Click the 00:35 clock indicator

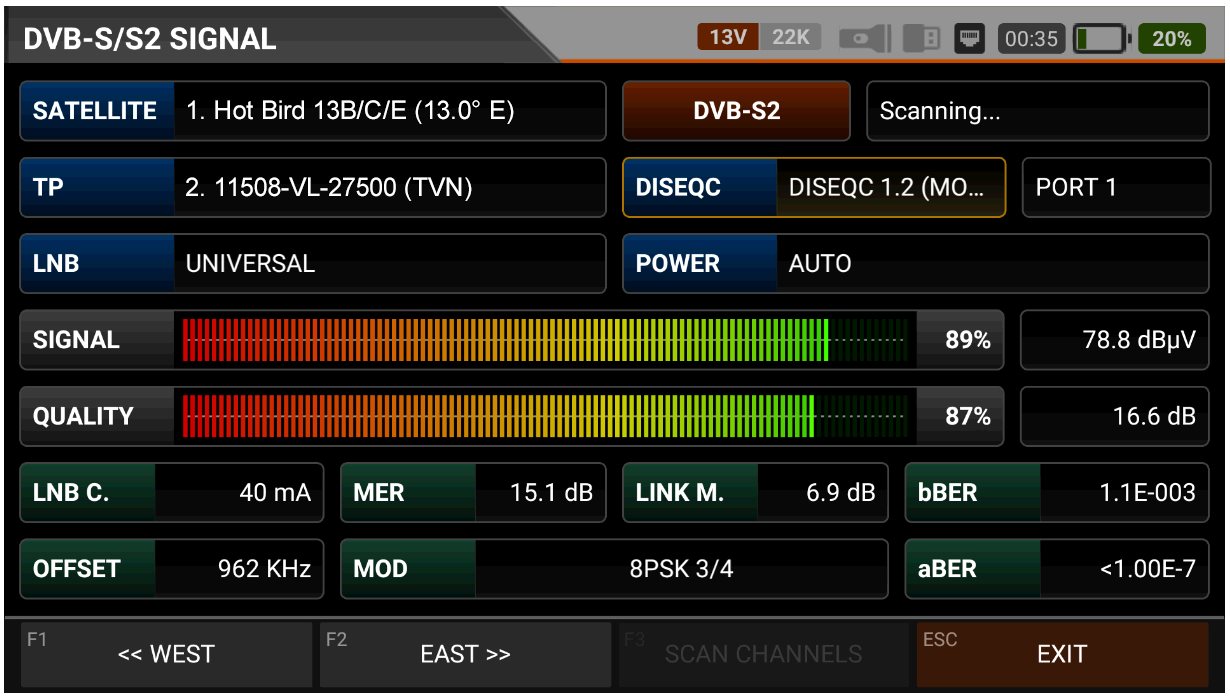pos(1031,39)
